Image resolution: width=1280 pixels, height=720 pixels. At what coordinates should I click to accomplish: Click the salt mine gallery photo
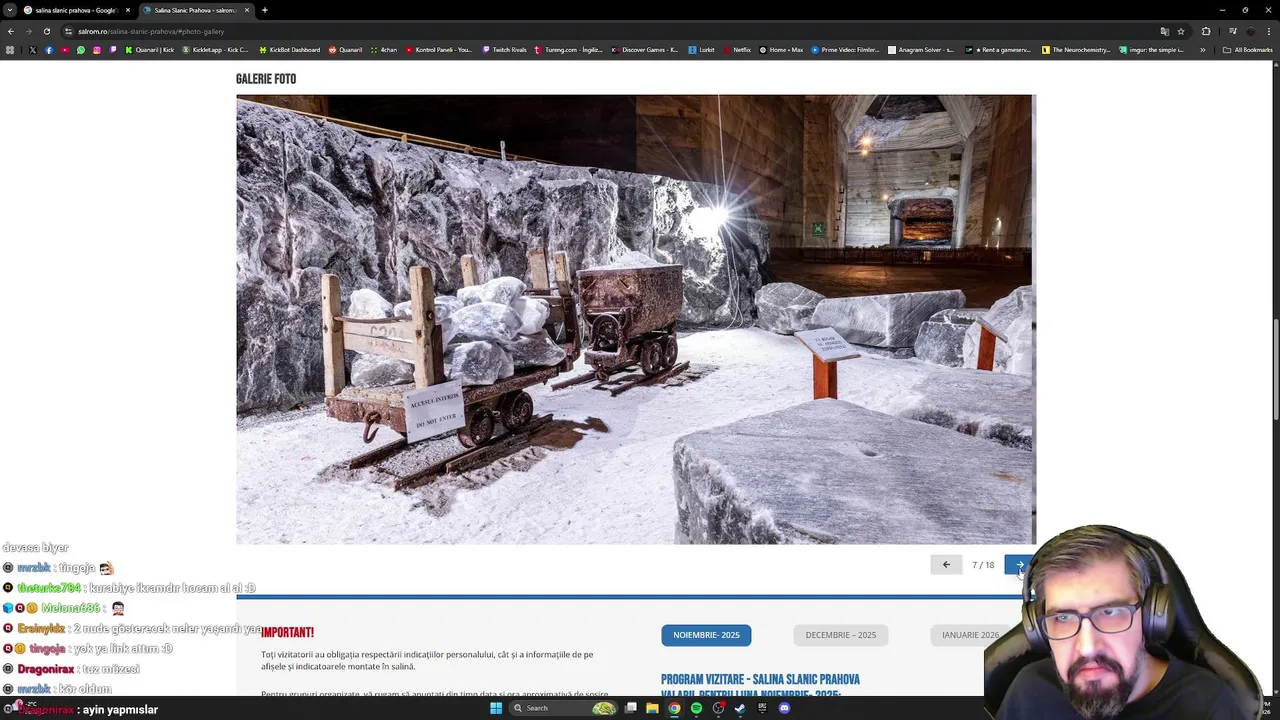pos(636,319)
